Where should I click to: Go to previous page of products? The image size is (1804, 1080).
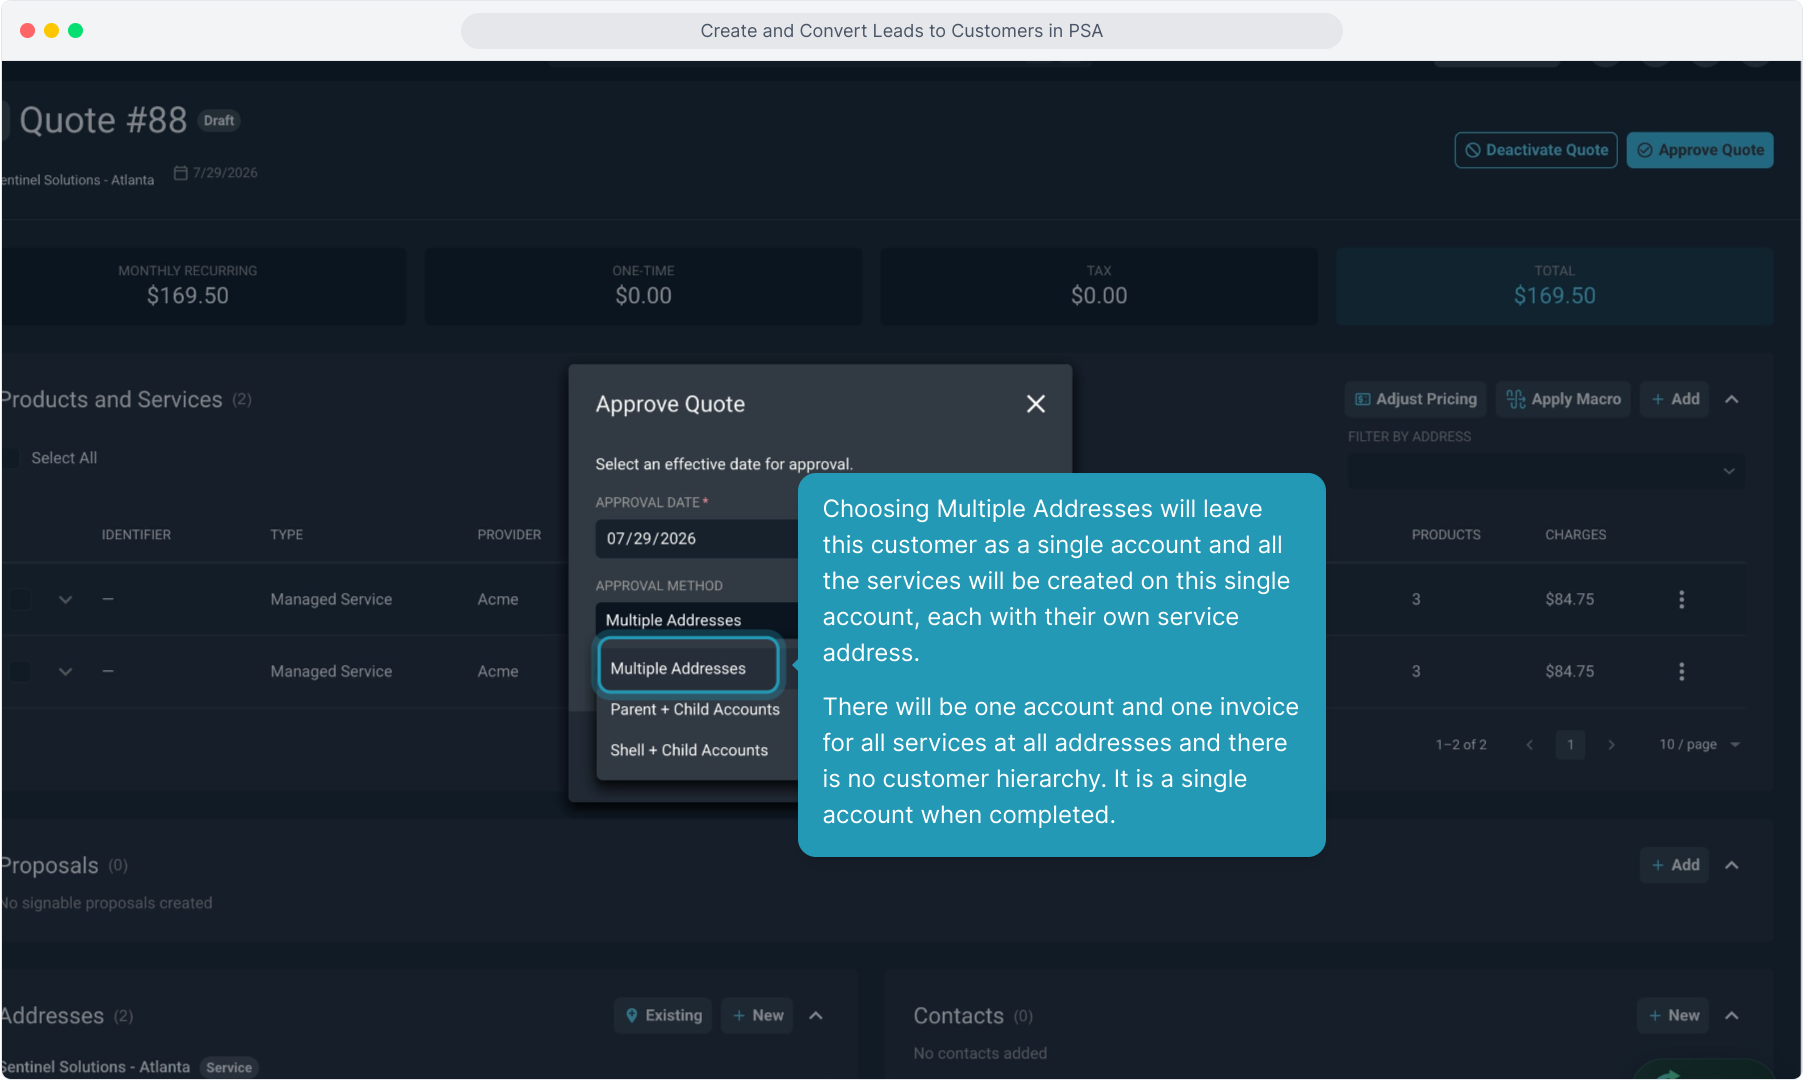1529,745
